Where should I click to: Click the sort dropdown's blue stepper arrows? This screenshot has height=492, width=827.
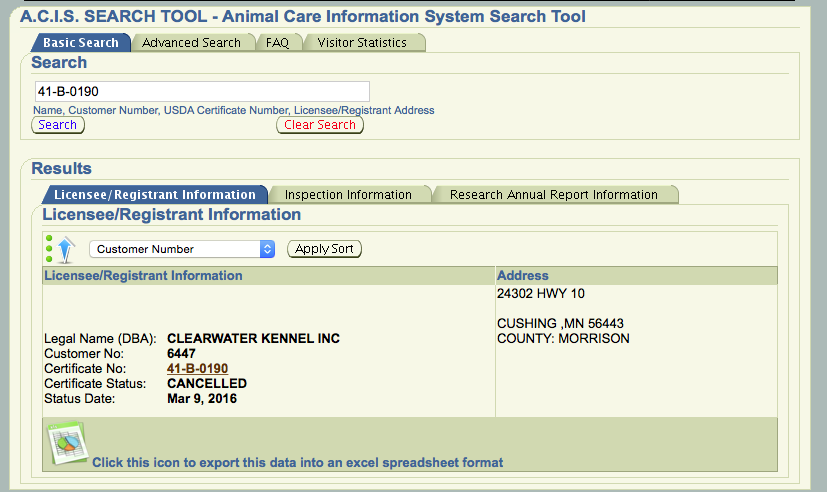coord(267,249)
